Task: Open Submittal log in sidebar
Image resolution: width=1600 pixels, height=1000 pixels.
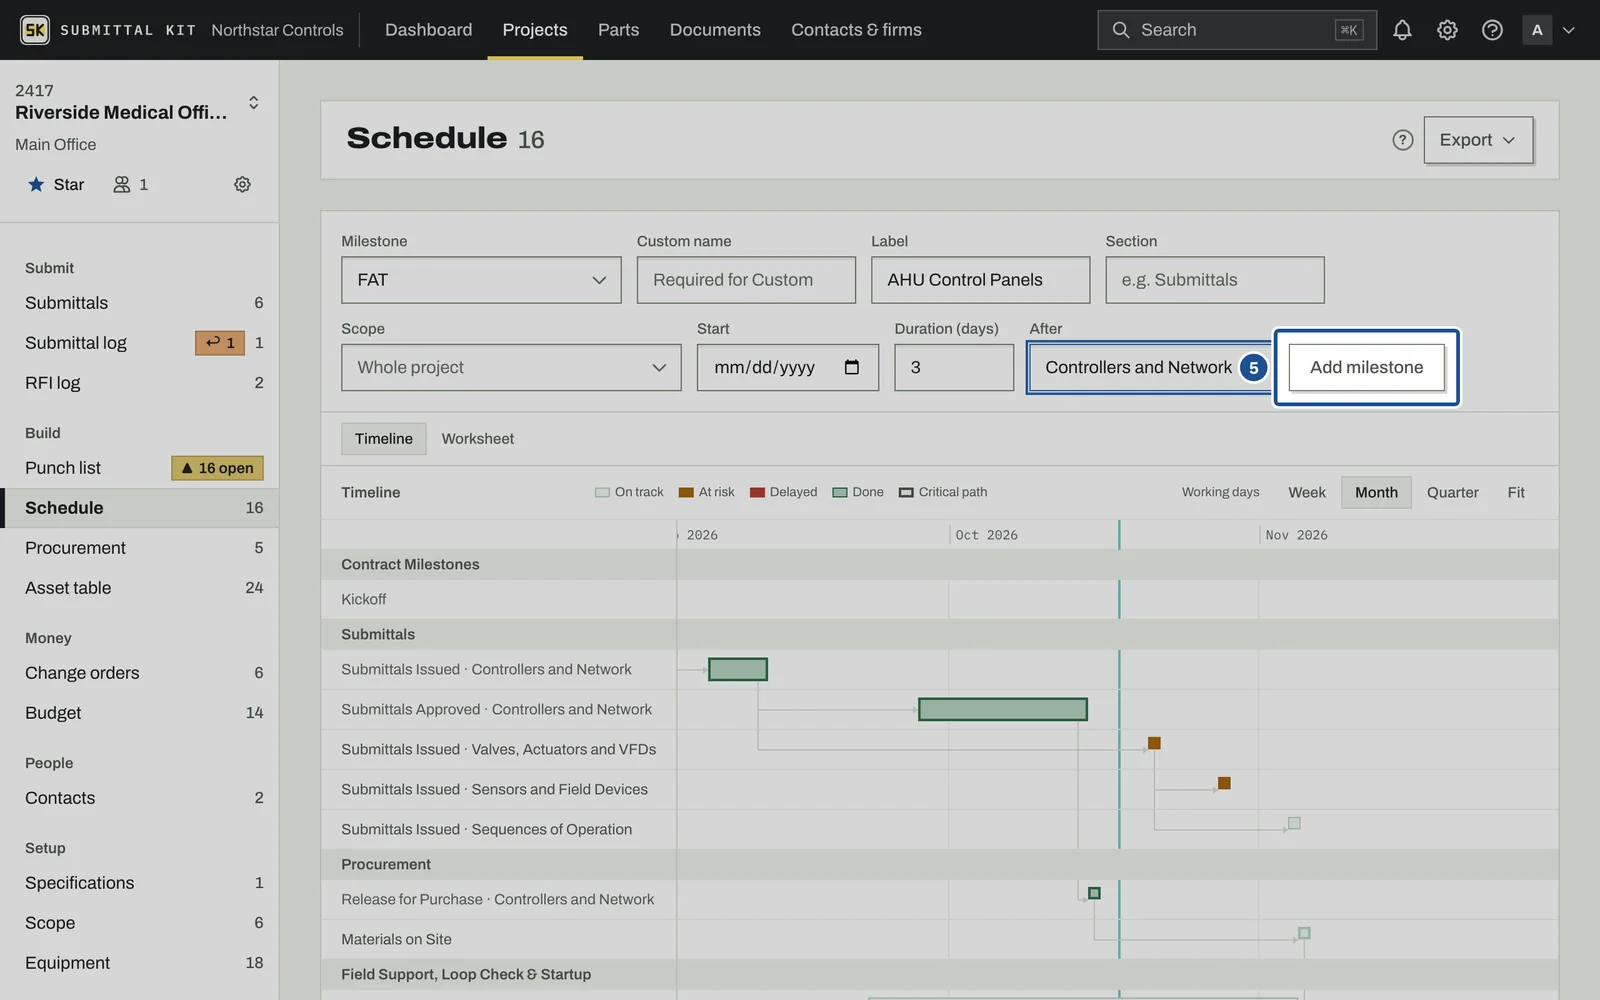Action: coord(139,343)
